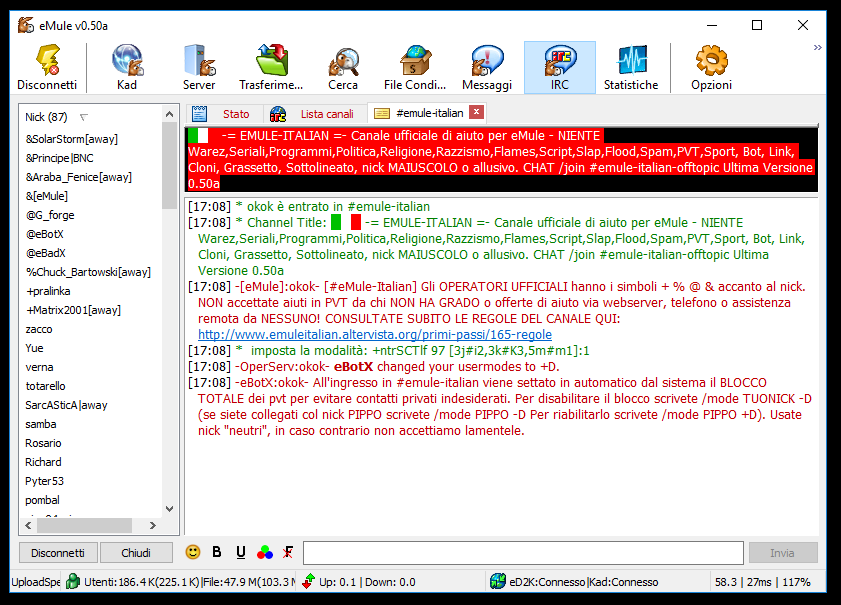
Task: Click nick list scroll right arrow
Action: (153, 526)
